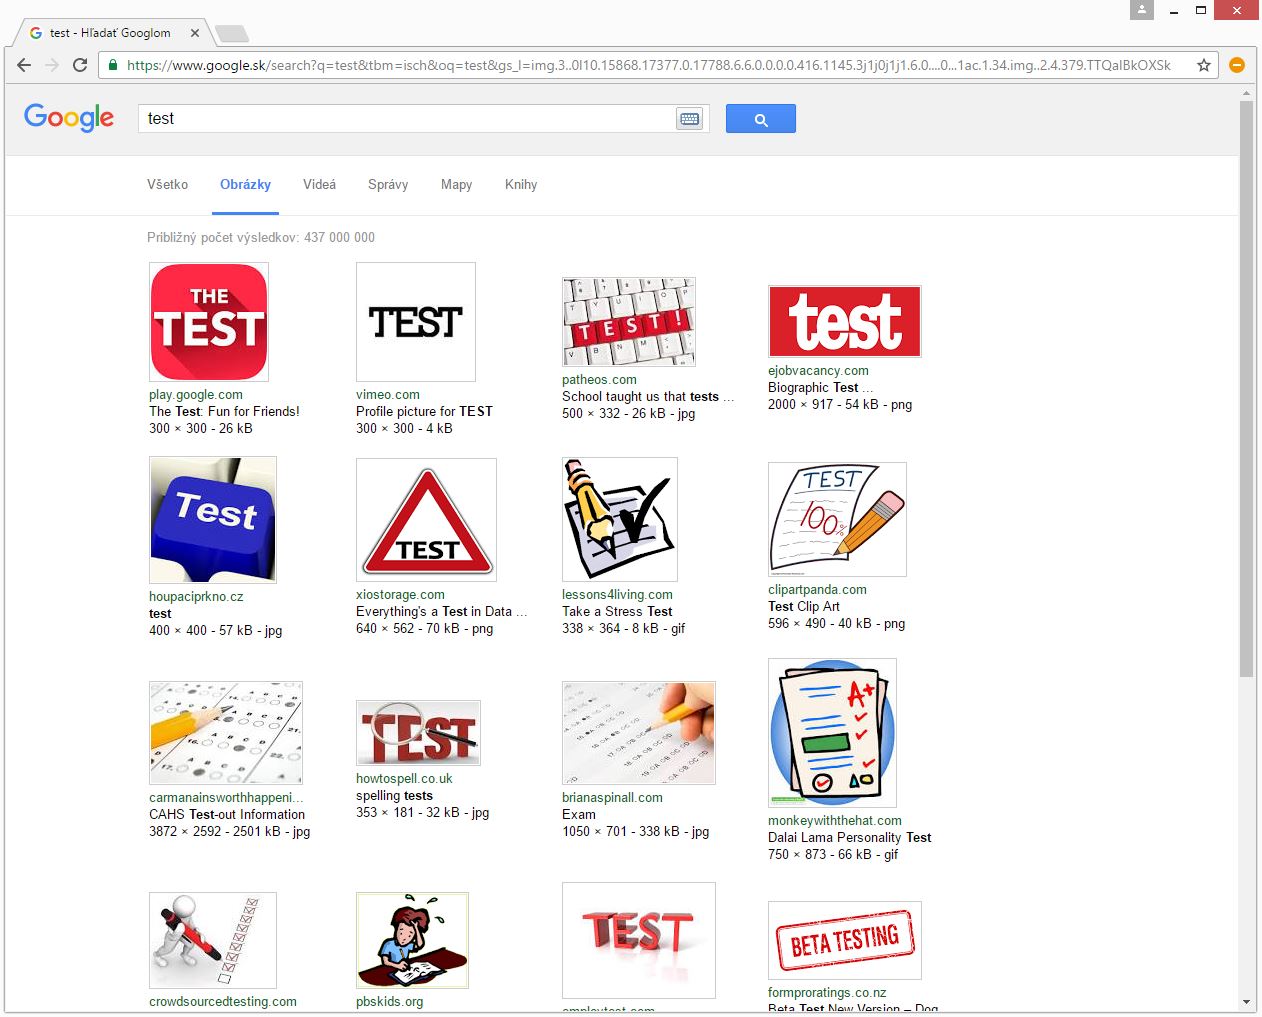
Task: Switch to the Všetko tab
Action: pos(167,185)
